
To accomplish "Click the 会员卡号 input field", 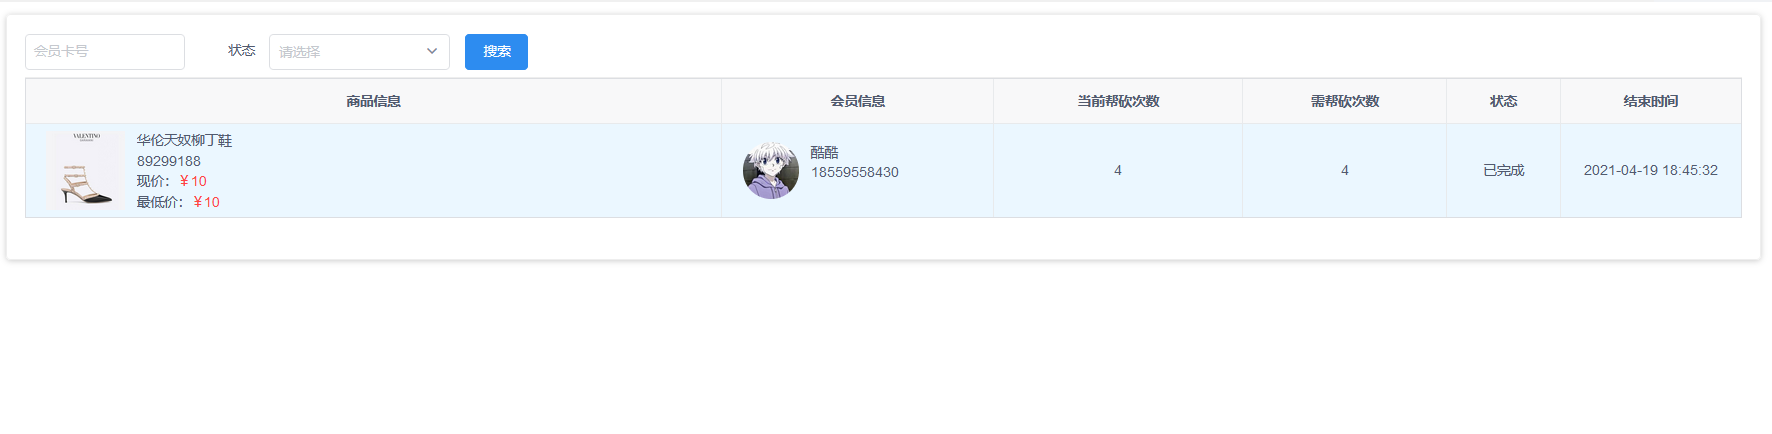I will click(x=105, y=52).
